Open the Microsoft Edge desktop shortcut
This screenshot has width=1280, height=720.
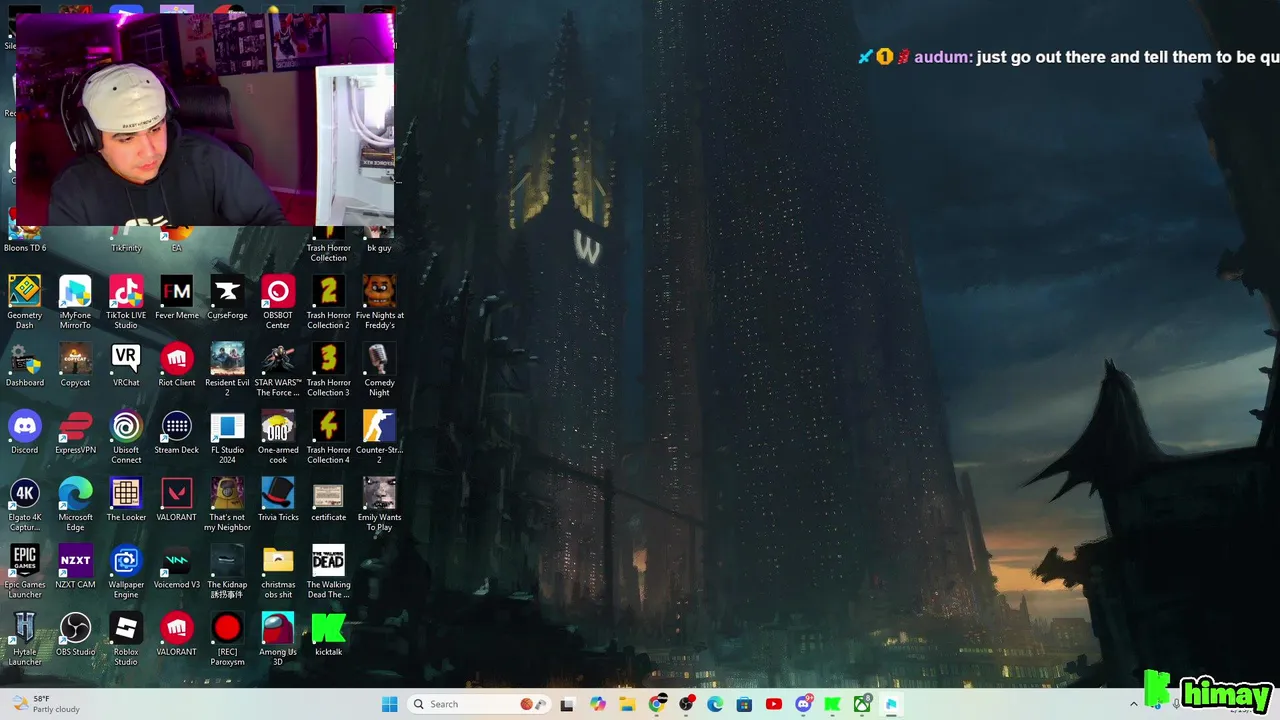[x=75, y=504]
